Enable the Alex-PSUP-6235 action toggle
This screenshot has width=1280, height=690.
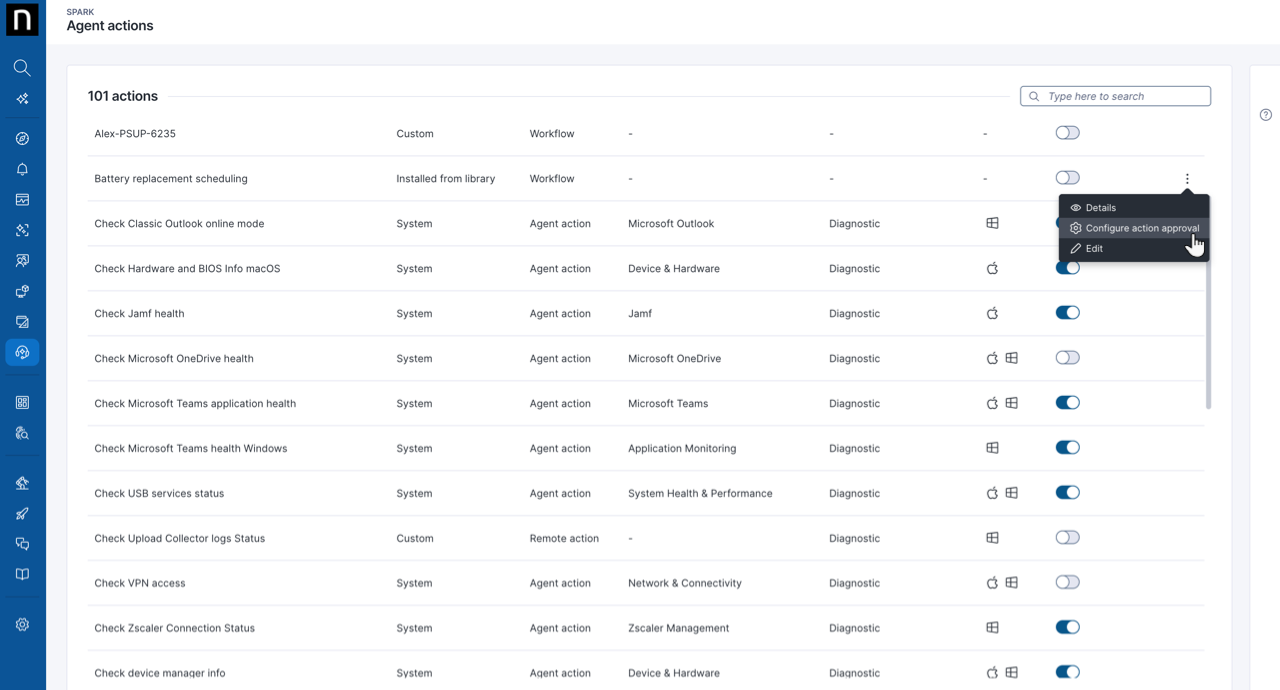[1067, 133]
